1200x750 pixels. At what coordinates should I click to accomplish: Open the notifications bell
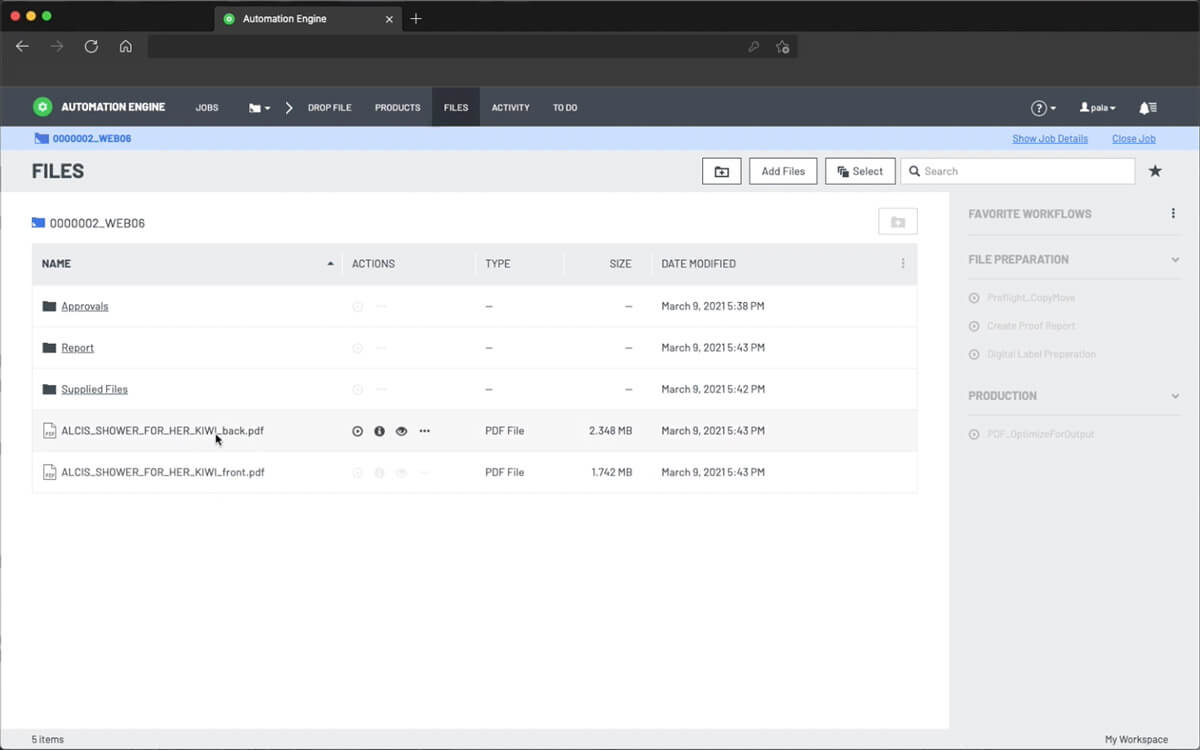tap(1147, 106)
